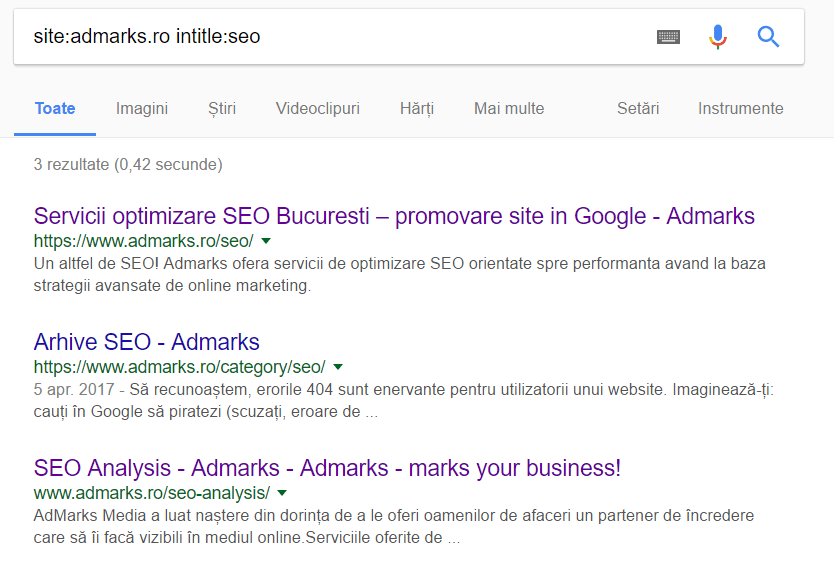Screen dimensions: 834x565
Task: Expand dropdown arrow next to category/seo/ URL
Action: 338,367
